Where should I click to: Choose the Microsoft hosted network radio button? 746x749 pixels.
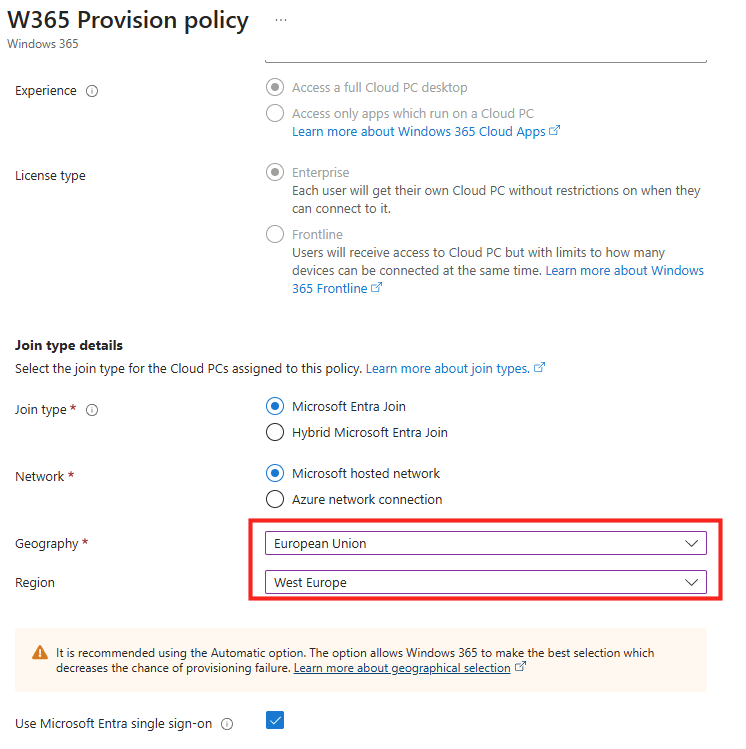click(275, 473)
